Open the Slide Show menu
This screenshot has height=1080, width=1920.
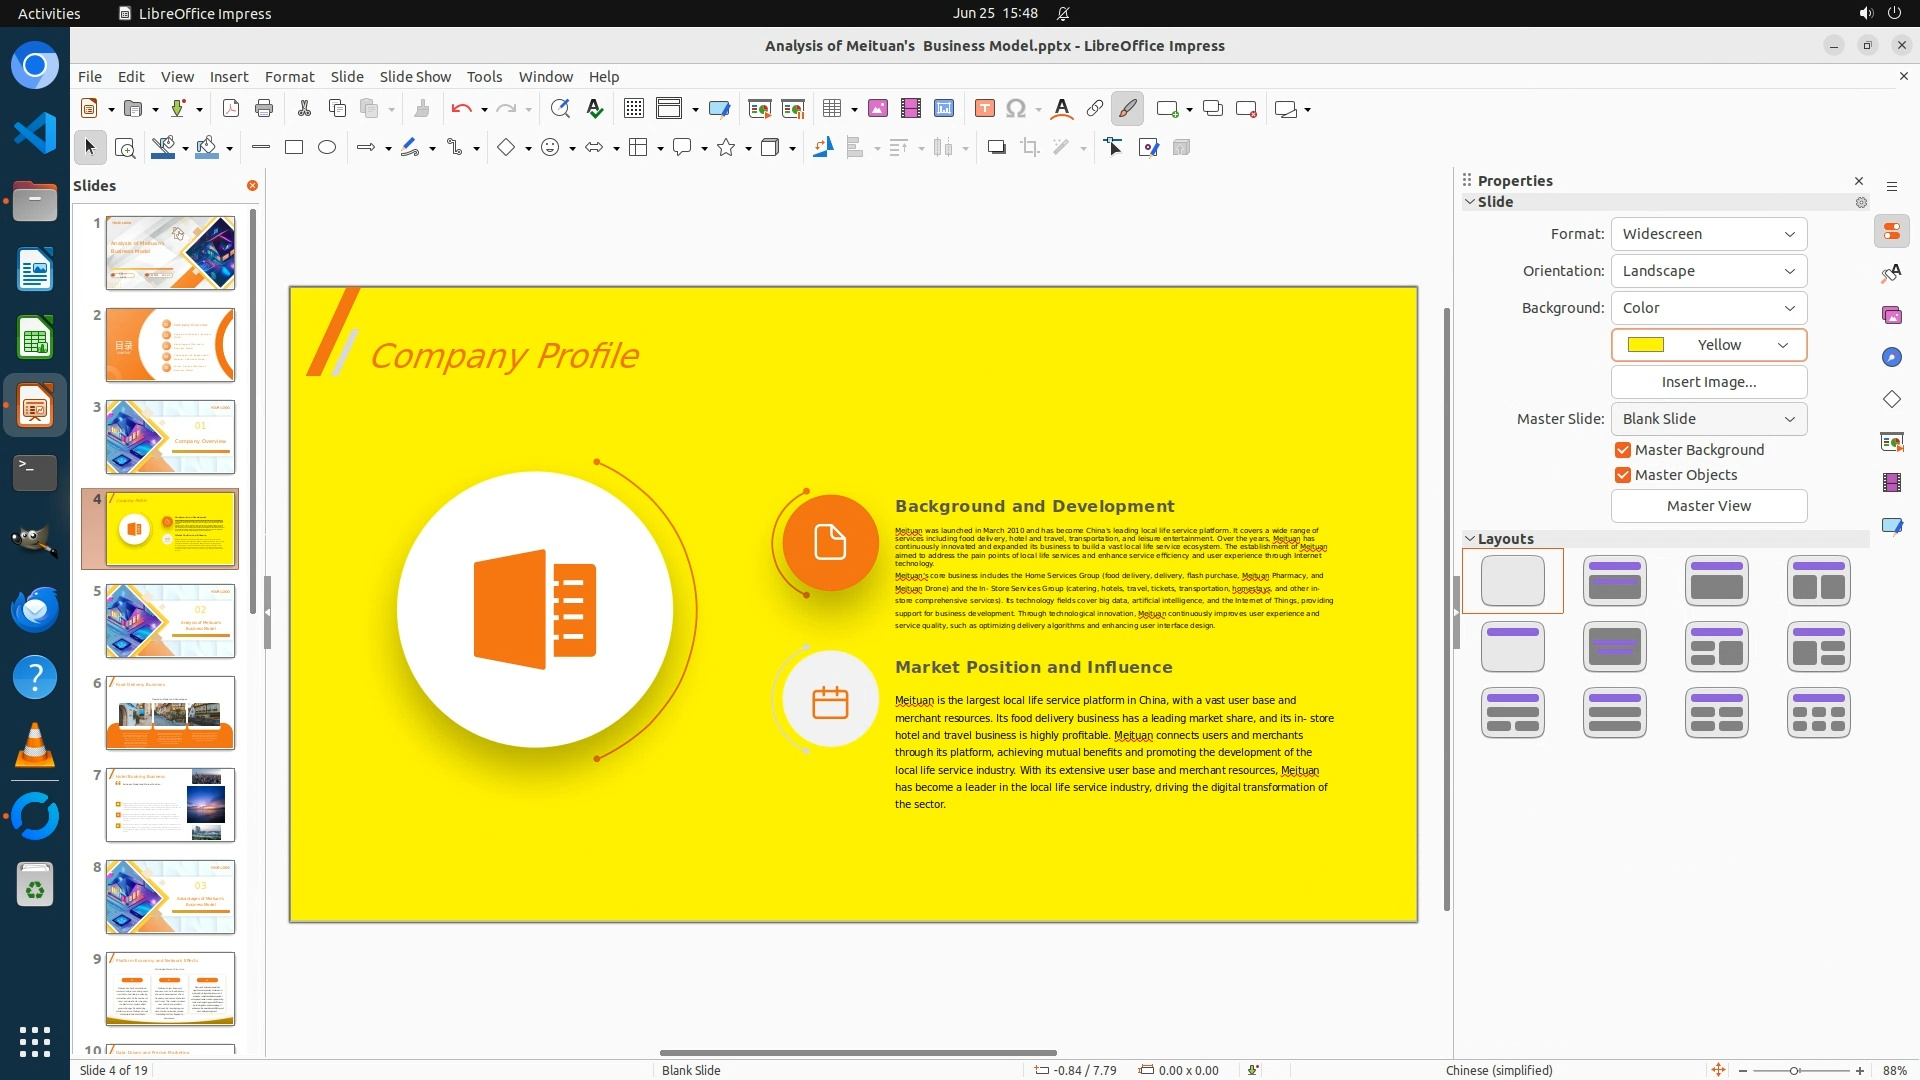pos(415,77)
